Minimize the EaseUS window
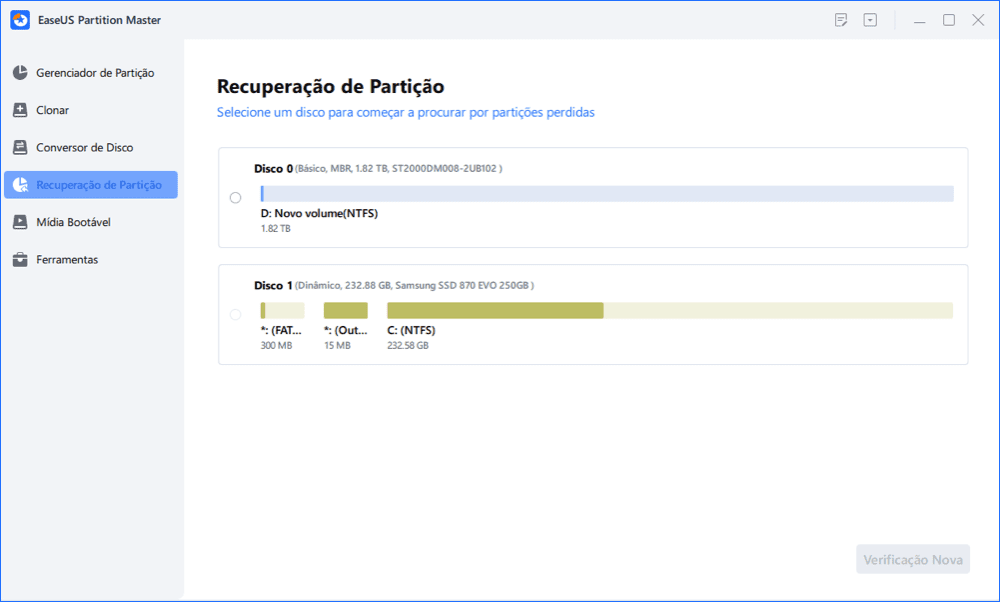The height and width of the screenshot is (602, 1000). pyautogui.click(x=920, y=20)
